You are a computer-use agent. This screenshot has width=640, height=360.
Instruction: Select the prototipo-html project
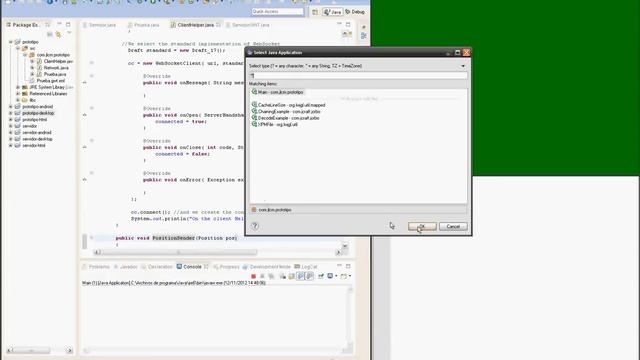[31, 120]
